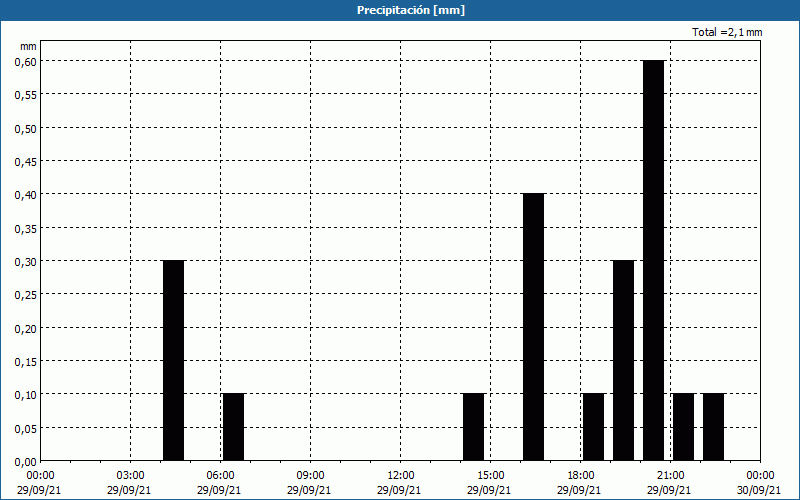Click the 15:00 time axis label
This screenshot has height=500, width=800.
[491, 476]
